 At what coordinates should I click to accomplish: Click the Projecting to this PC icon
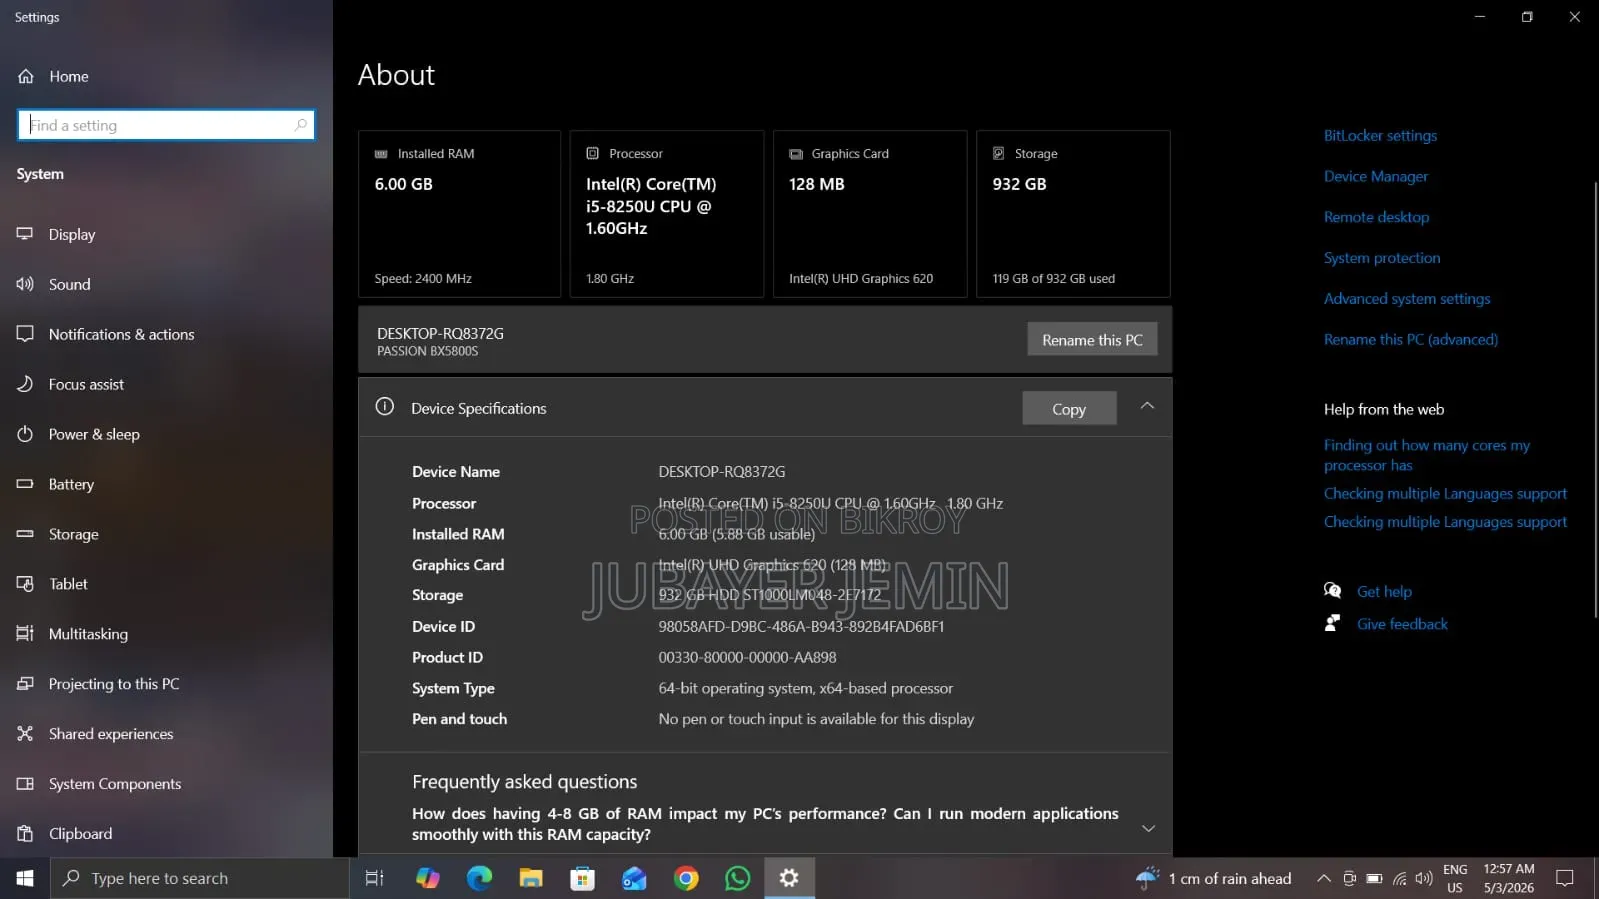tap(25, 684)
